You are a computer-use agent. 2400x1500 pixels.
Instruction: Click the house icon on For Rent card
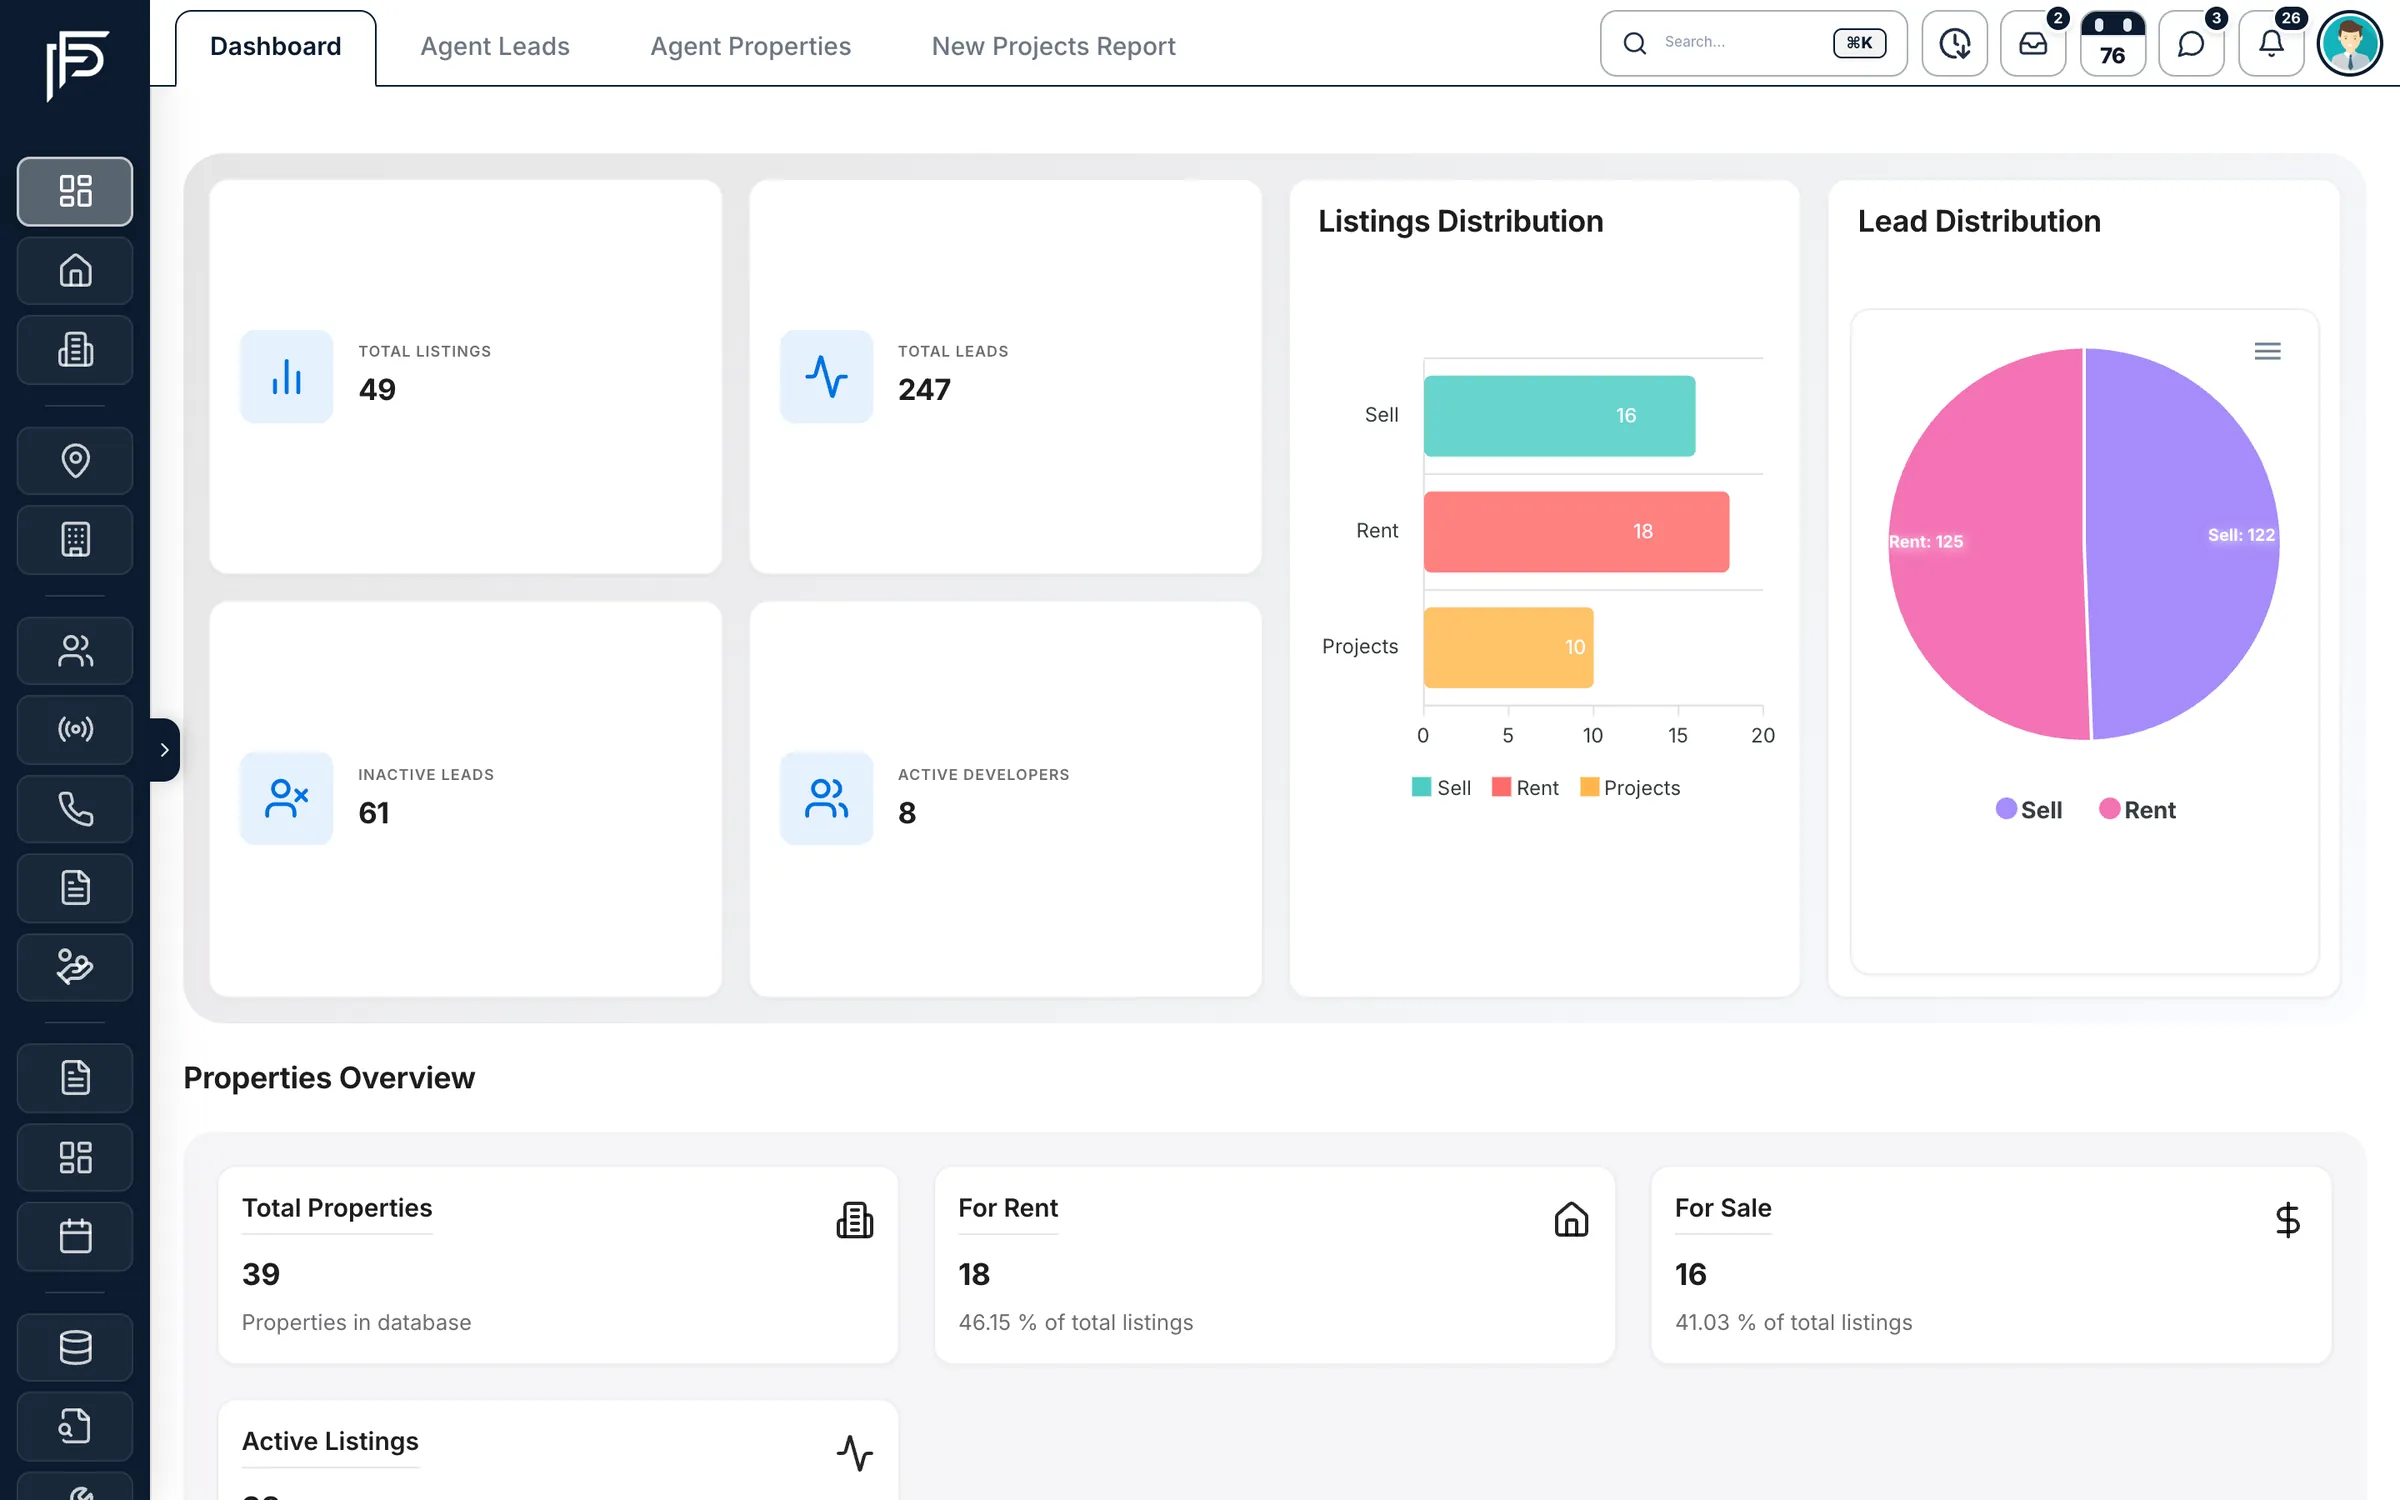(x=1571, y=1220)
